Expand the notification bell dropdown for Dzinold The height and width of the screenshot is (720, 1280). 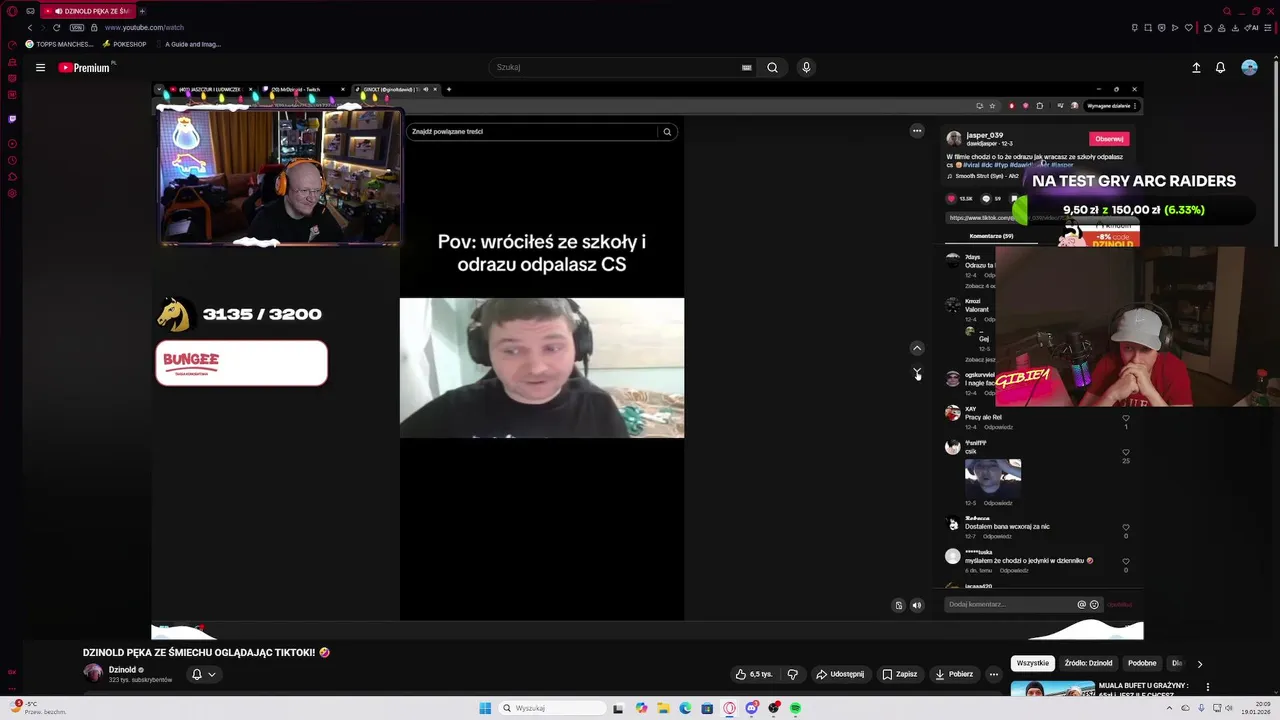click(x=211, y=674)
